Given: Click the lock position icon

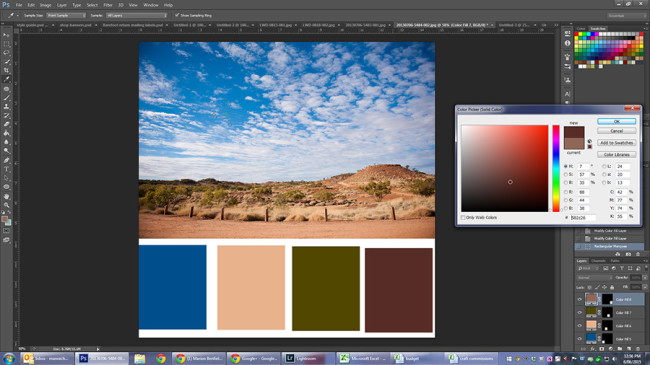Looking at the screenshot, I should click(604, 287).
